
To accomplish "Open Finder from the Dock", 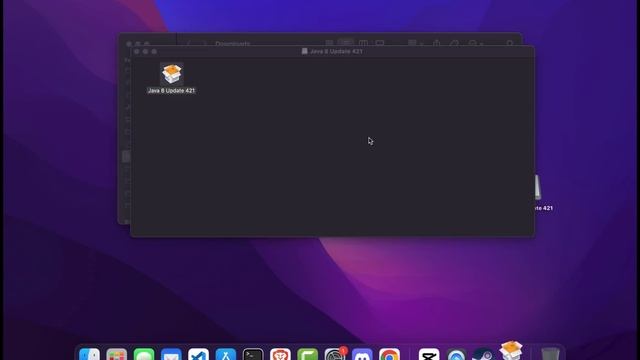I will click(x=89, y=353).
